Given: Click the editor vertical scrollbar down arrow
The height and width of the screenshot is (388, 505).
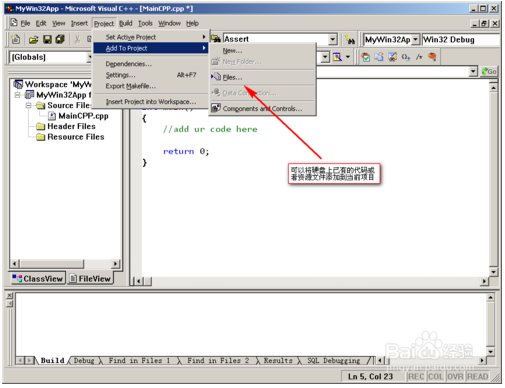Looking at the screenshot, I should click(x=494, y=271).
